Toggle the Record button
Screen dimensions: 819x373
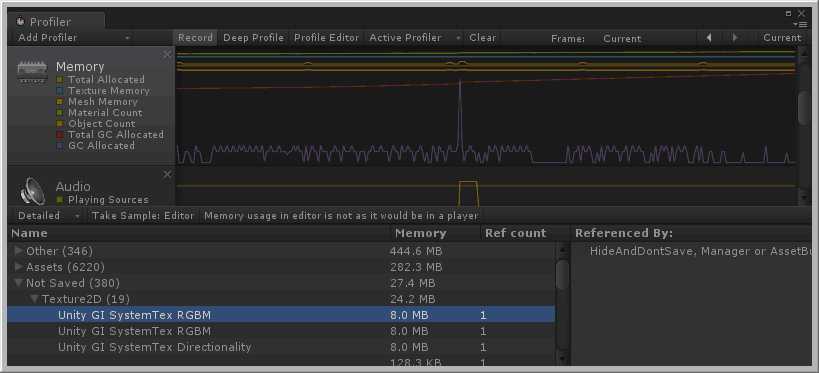[x=195, y=38]
